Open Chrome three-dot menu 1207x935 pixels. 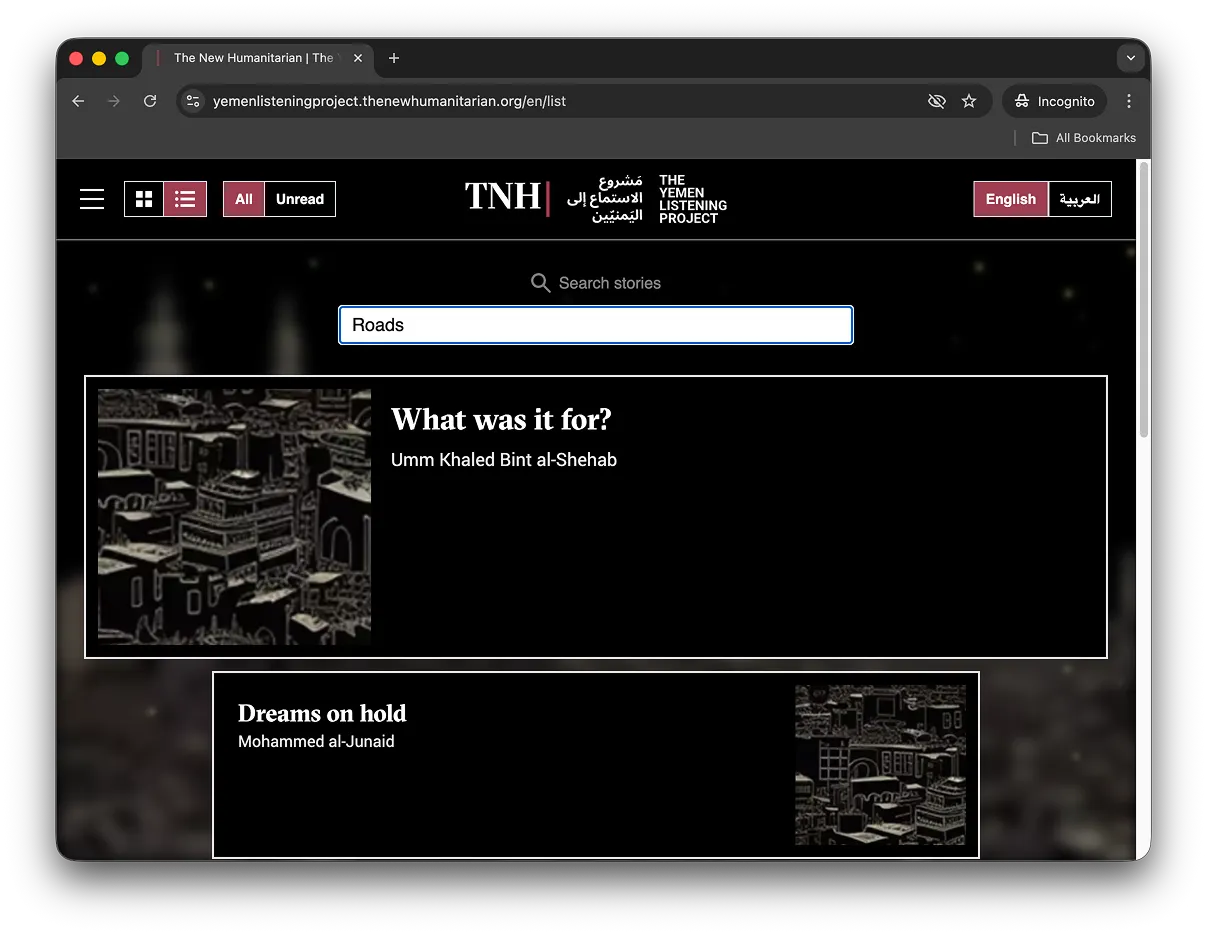[x=1129, y=101]
